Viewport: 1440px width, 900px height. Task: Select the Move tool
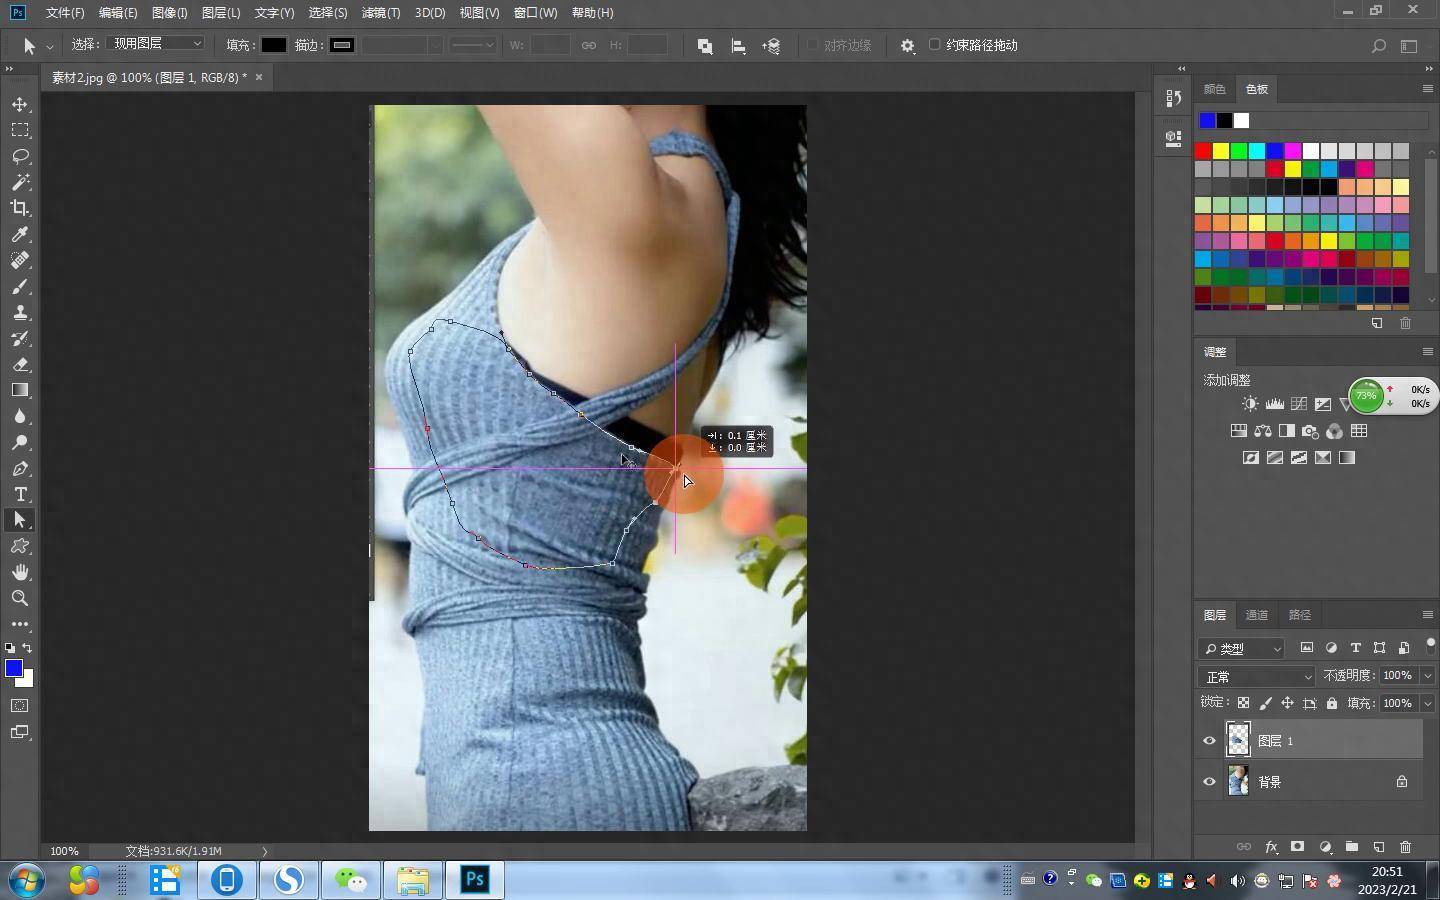point(20,104)
